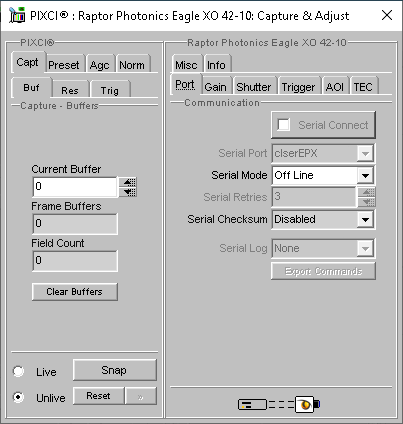
Task: Increment the Current Buffer value
Action: 128,182
